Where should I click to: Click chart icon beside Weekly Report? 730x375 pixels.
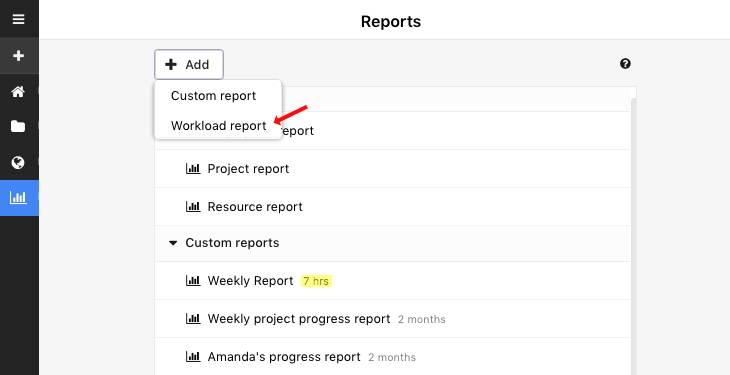pyautogui.click(x=193, y=281)
